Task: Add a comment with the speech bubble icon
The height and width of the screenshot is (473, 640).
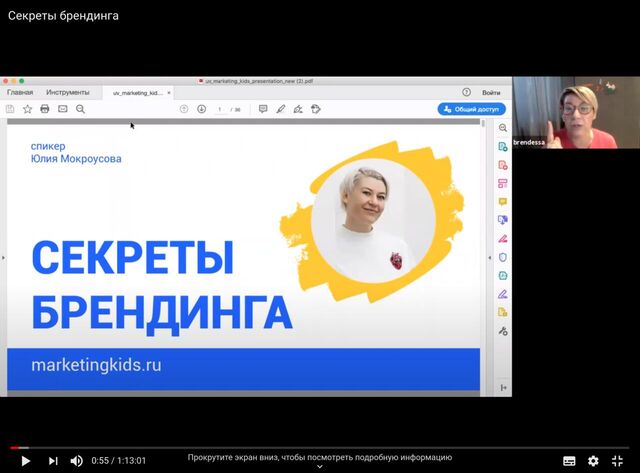Action: (x=263, y=109)
